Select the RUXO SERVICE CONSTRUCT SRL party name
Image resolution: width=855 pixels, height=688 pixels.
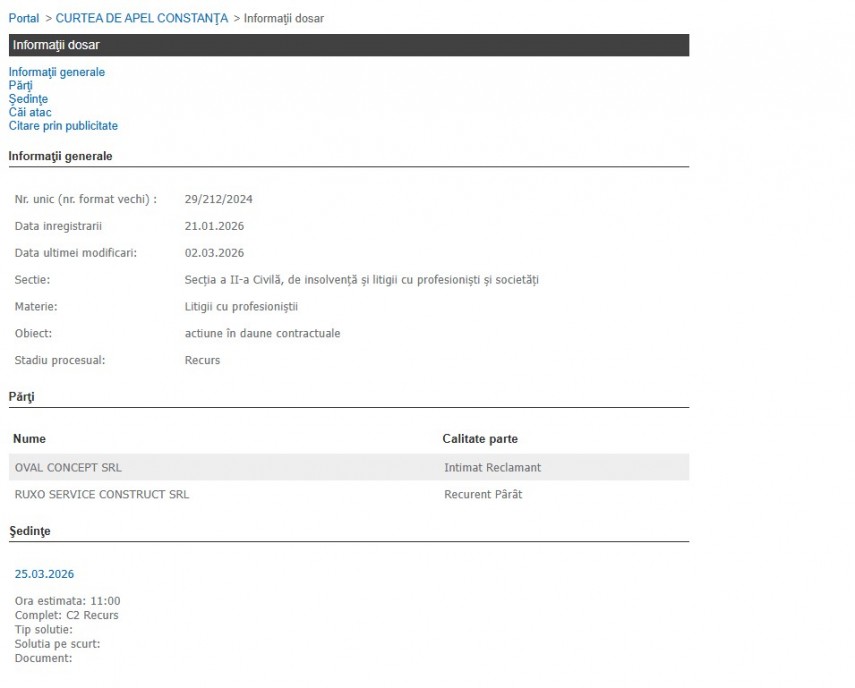click(x=101, y=494)
